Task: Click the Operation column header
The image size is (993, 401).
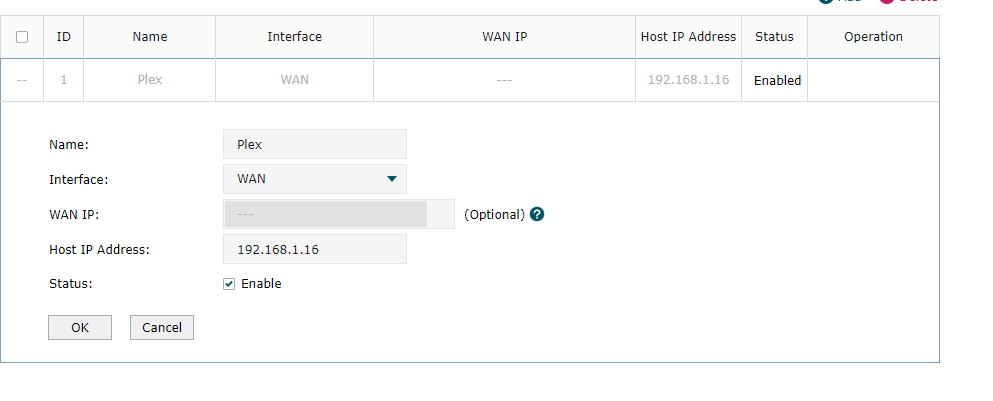Action: click(x=873, y=37)
